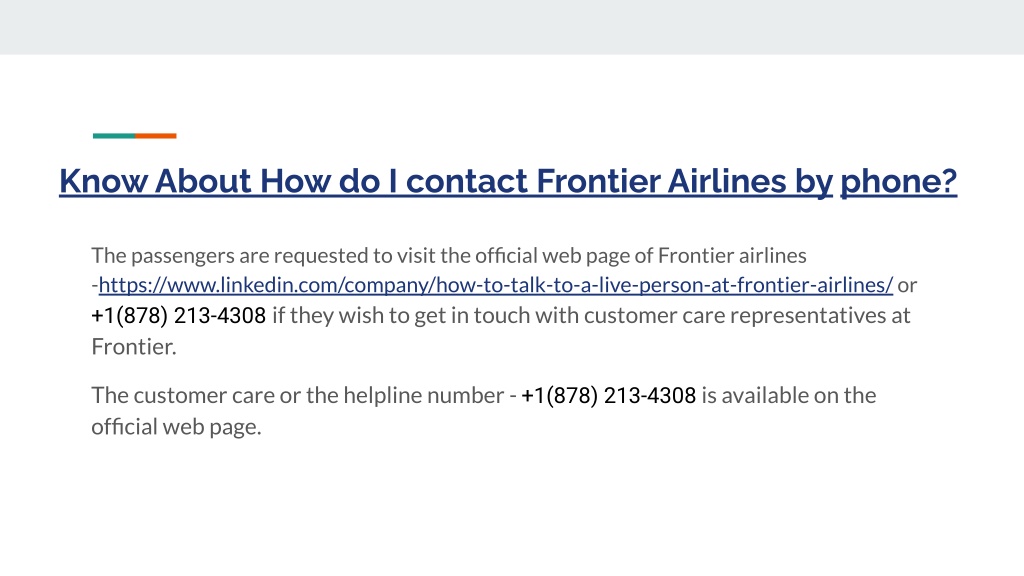This screenshot has width=1024, height=576.
Task: Click the orange segment of the accent line
Action: pos(155,136)
